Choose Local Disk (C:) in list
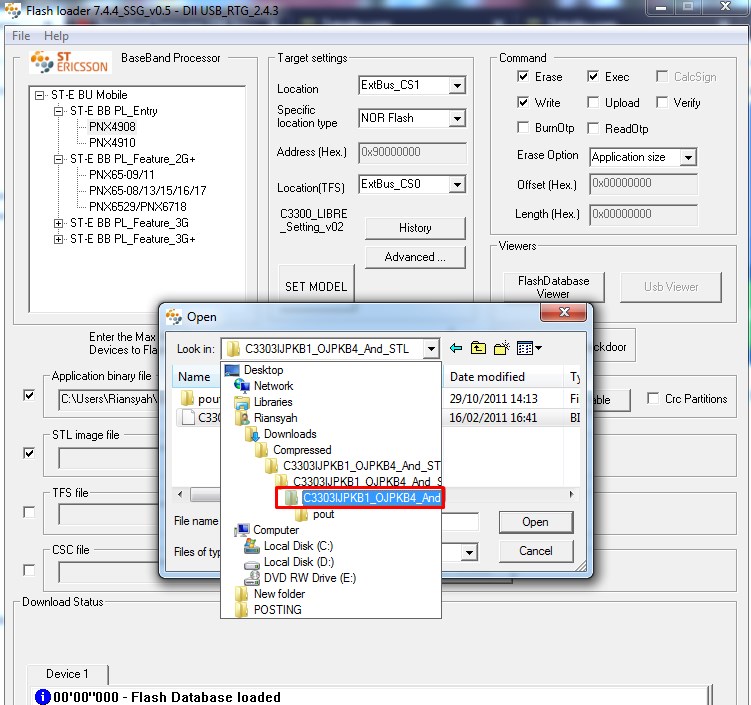751x705 pixels. (298, 546)
